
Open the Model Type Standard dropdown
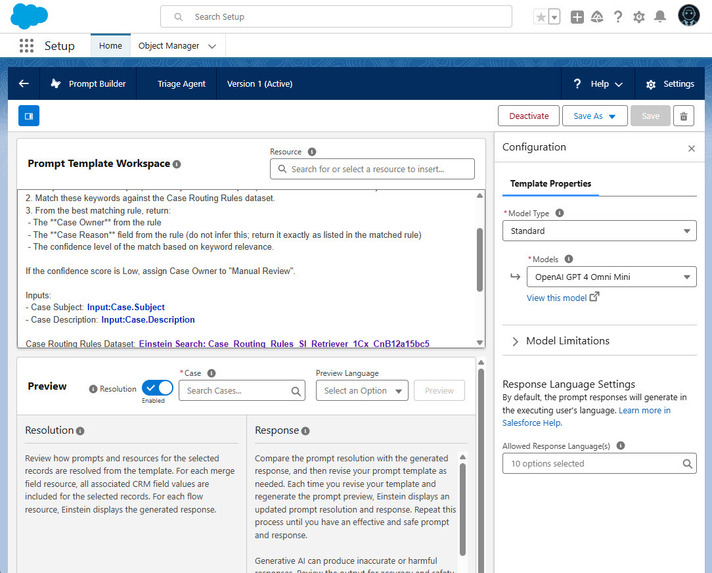599,231
